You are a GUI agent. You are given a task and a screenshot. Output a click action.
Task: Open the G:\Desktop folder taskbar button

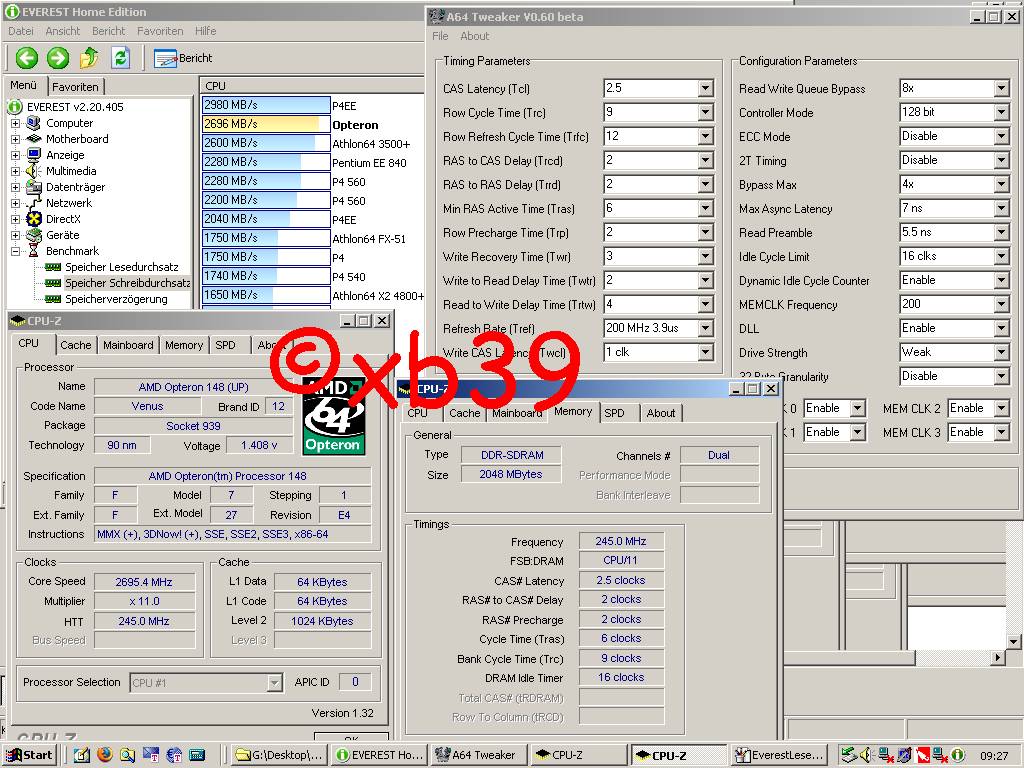279,755
